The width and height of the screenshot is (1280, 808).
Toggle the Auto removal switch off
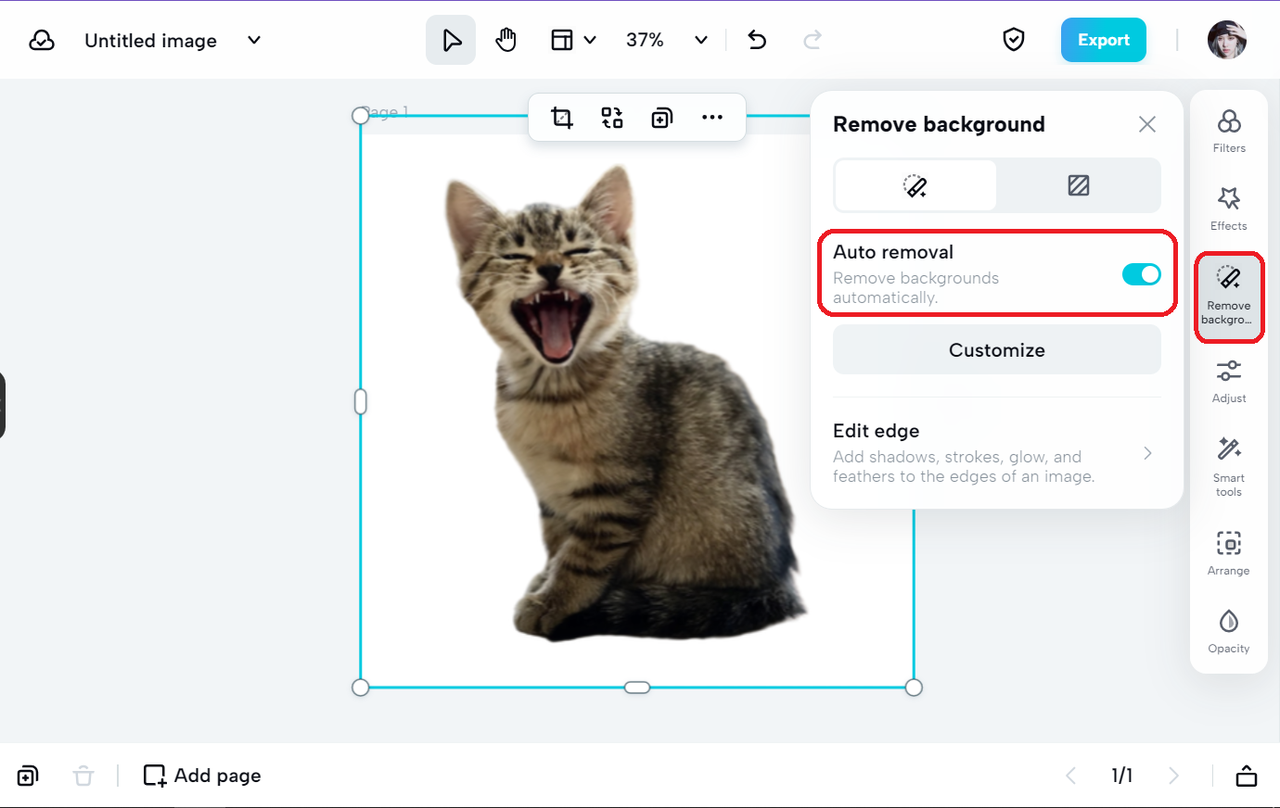point(1141,274)
